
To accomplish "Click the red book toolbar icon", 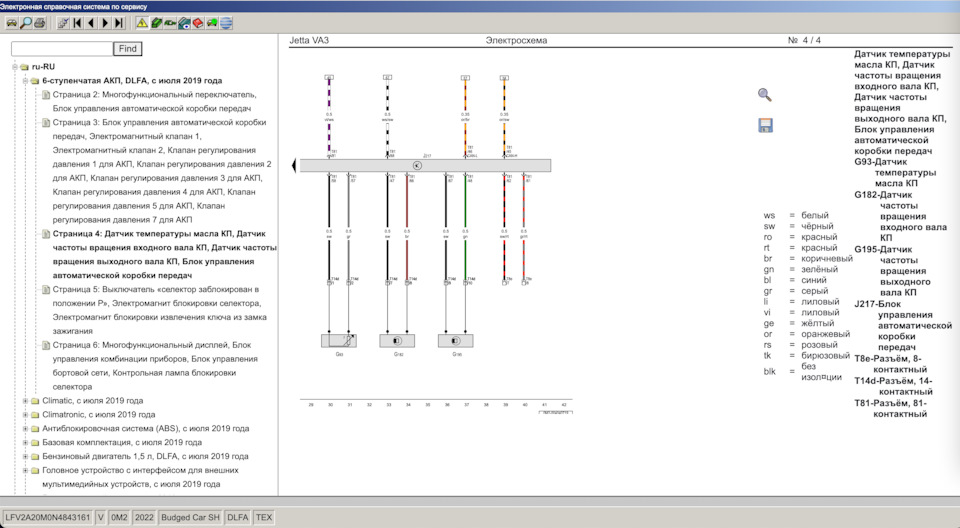I will click(198, 23).
